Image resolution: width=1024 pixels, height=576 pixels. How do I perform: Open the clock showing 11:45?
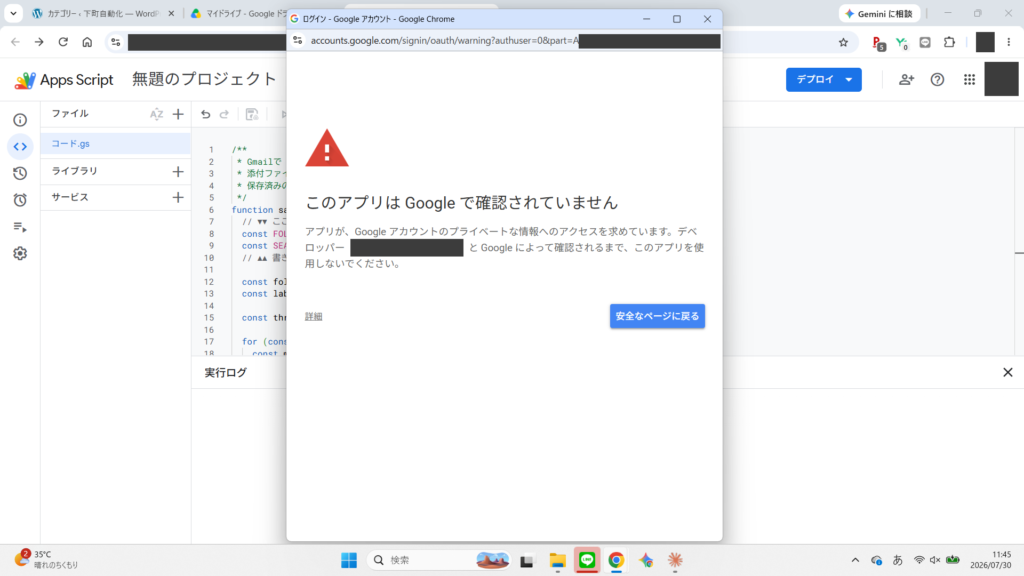(991, 560)
